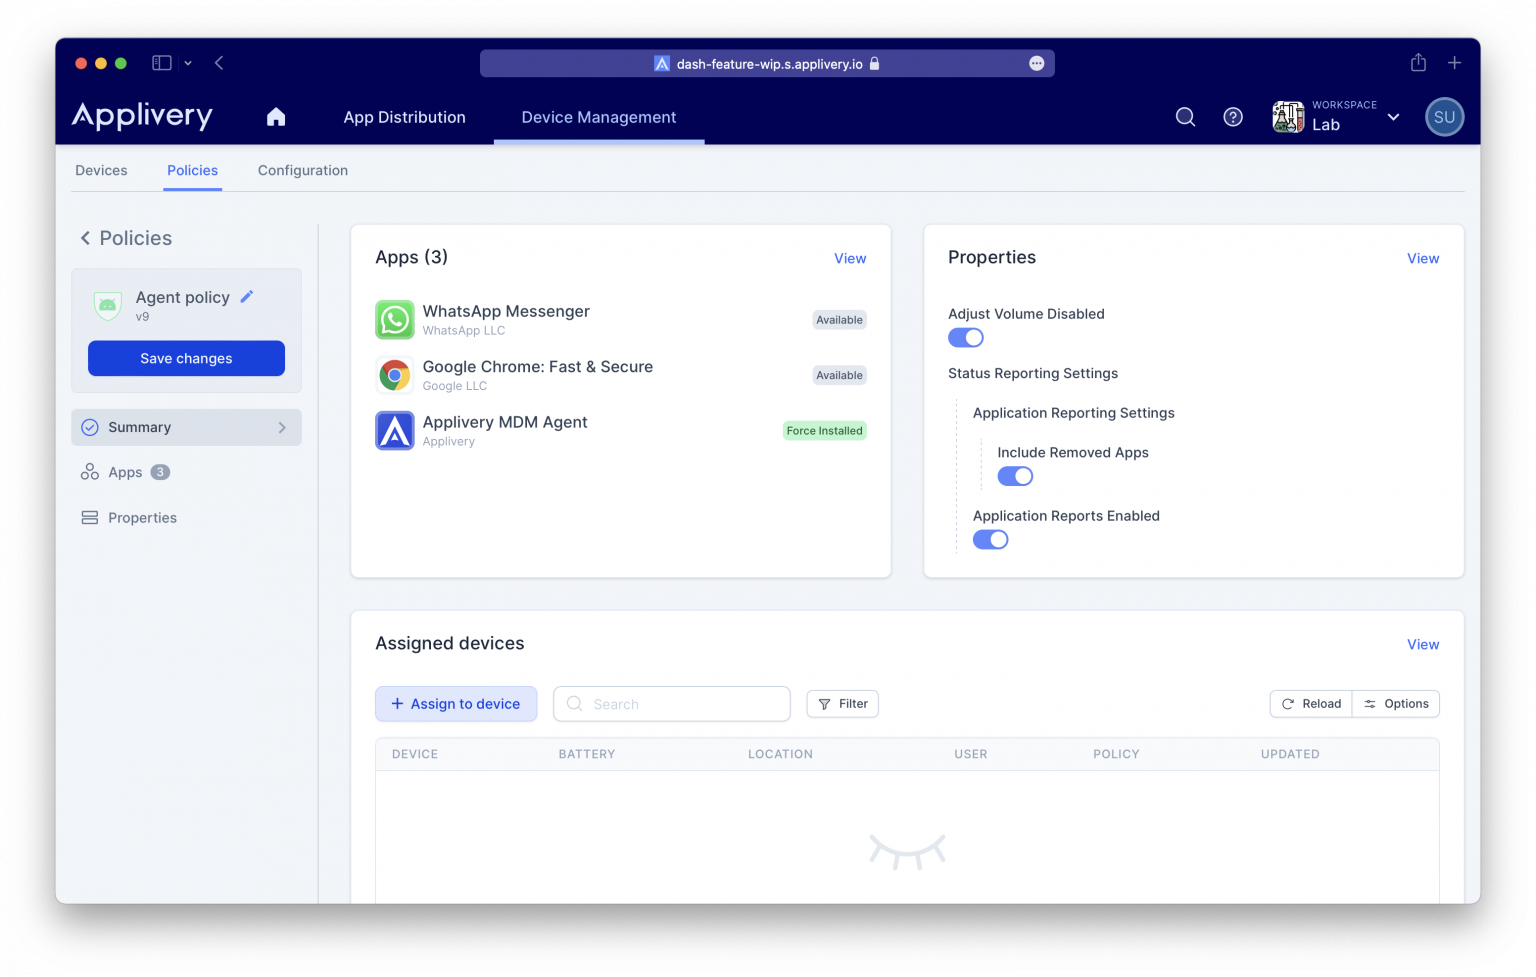Disable the Adjust Volume Disabled toggle
This screenshot has width=1536, height=977.
[965, 337]
